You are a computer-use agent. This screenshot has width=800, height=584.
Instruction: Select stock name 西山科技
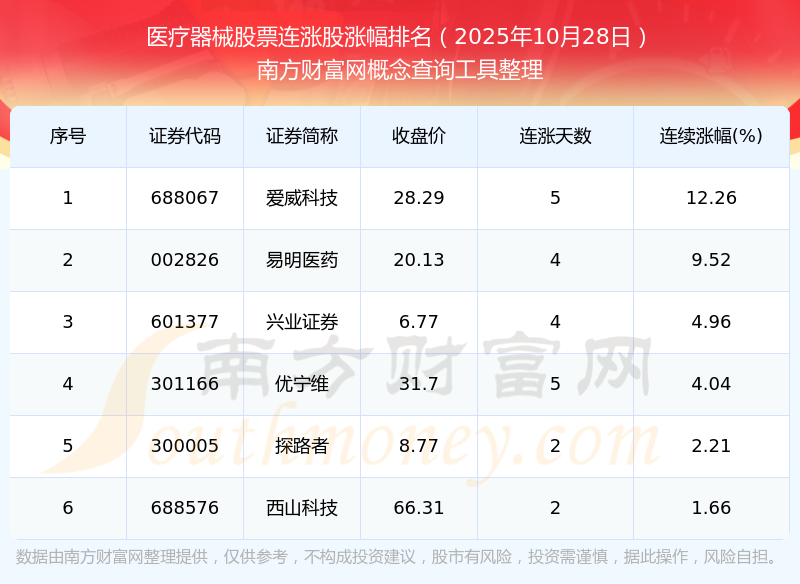click(302, 508)
